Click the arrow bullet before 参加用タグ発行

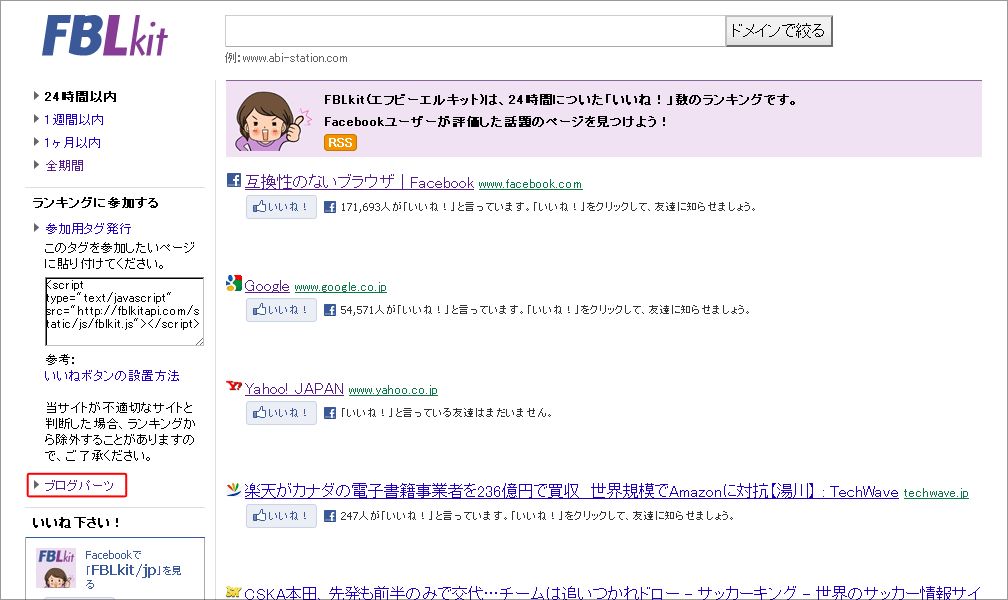36,228
